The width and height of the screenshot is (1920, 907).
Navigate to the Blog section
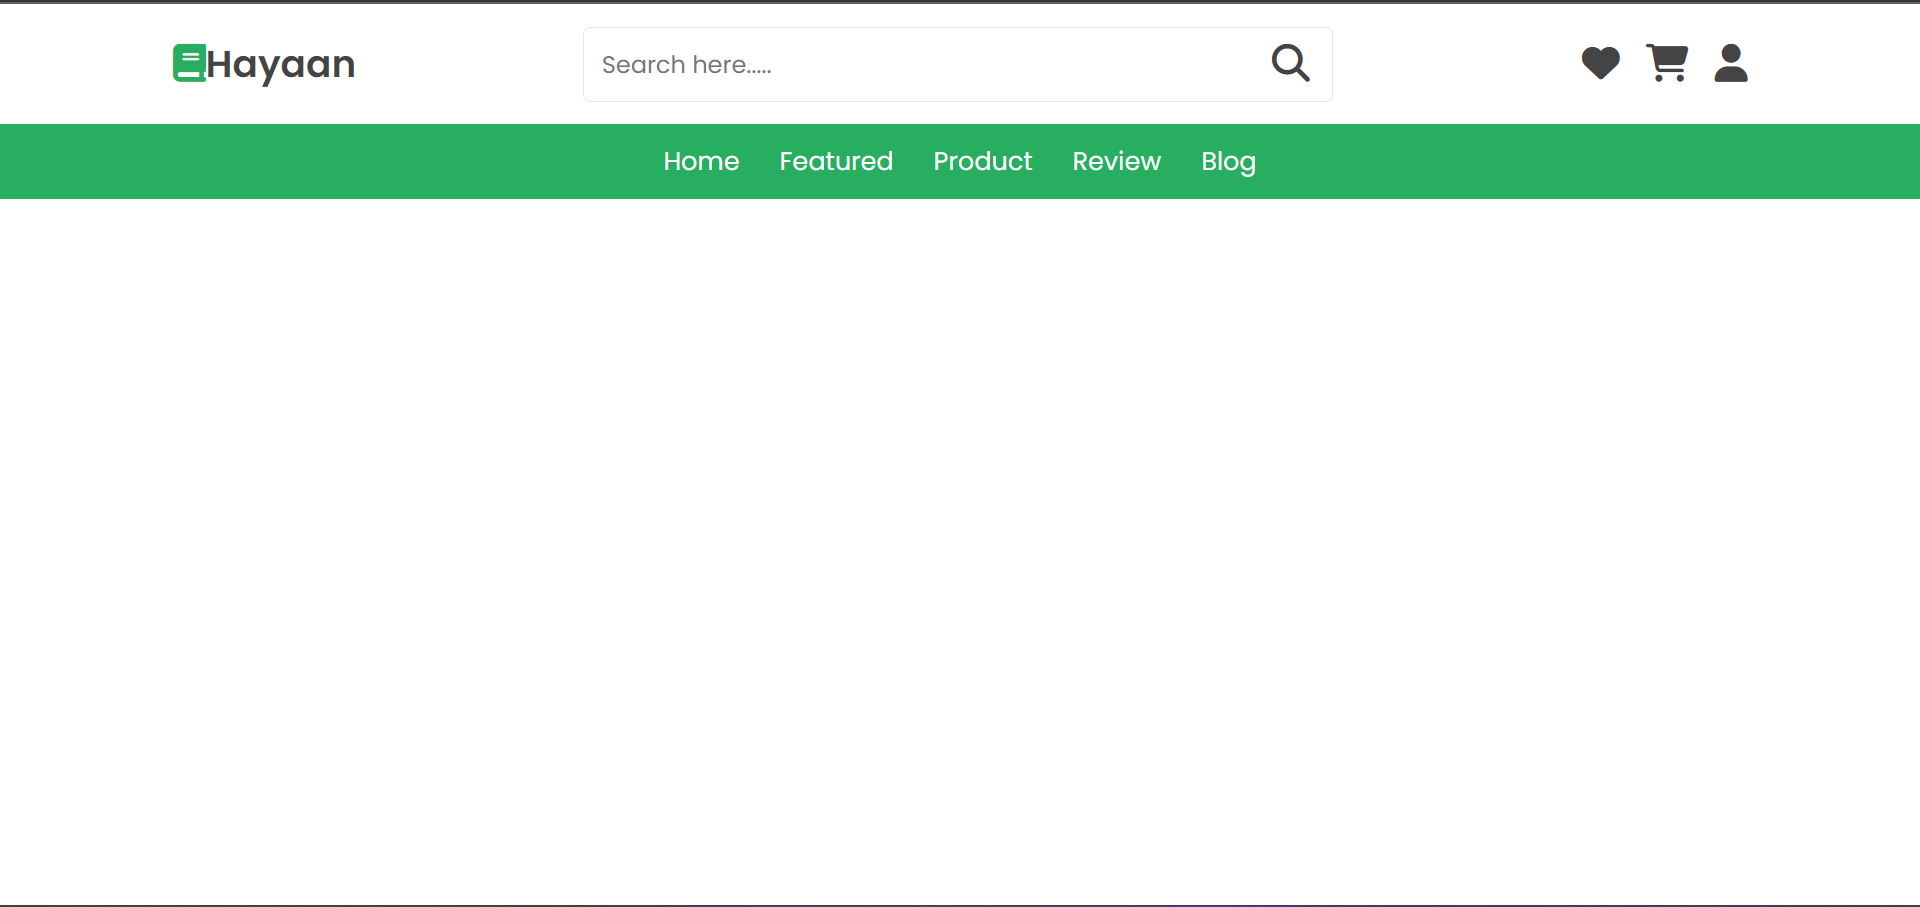coord(1228,162)
